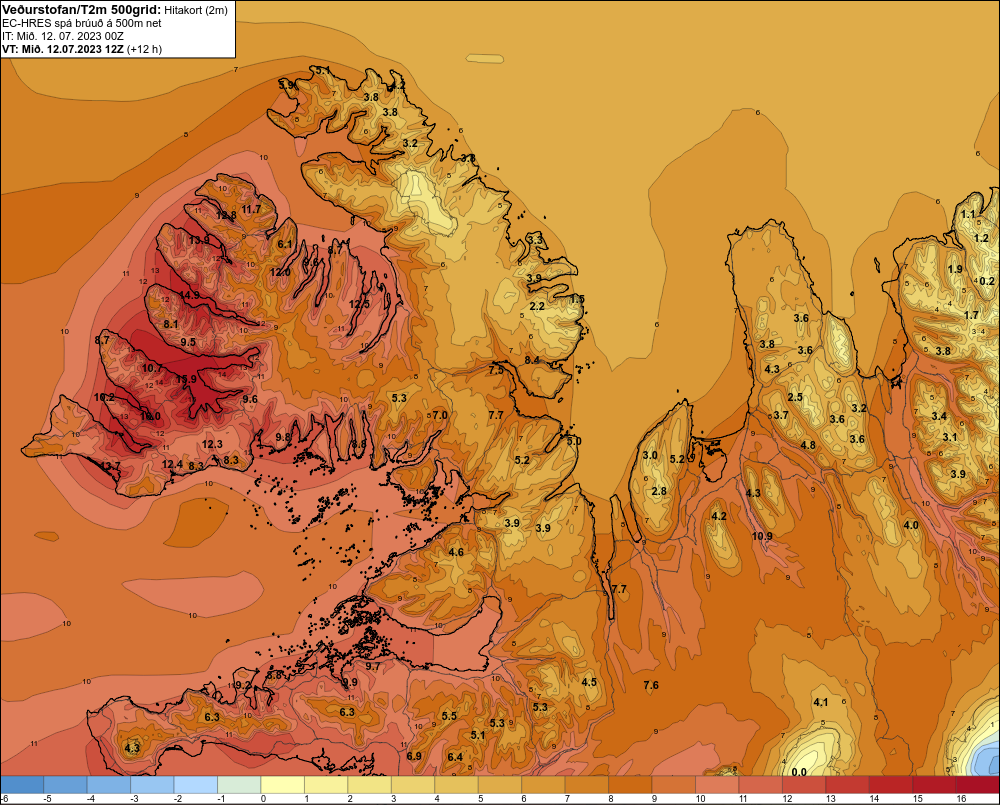Click the 9.9 temperature value
Image resolution: width=1000 pixels, height=805 pixels.
click(x=350, y=682)
